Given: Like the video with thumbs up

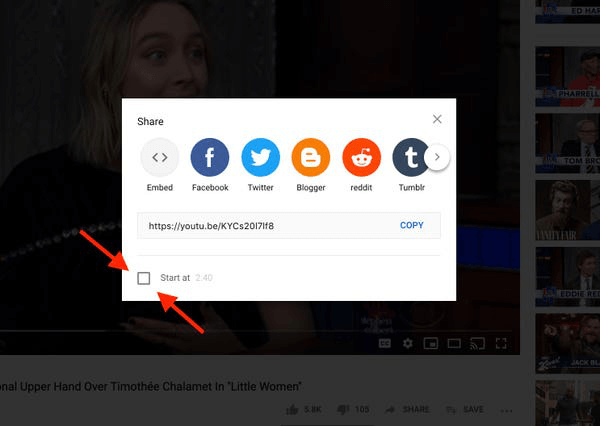Looking at the screenshot, I should pos(292,409).
